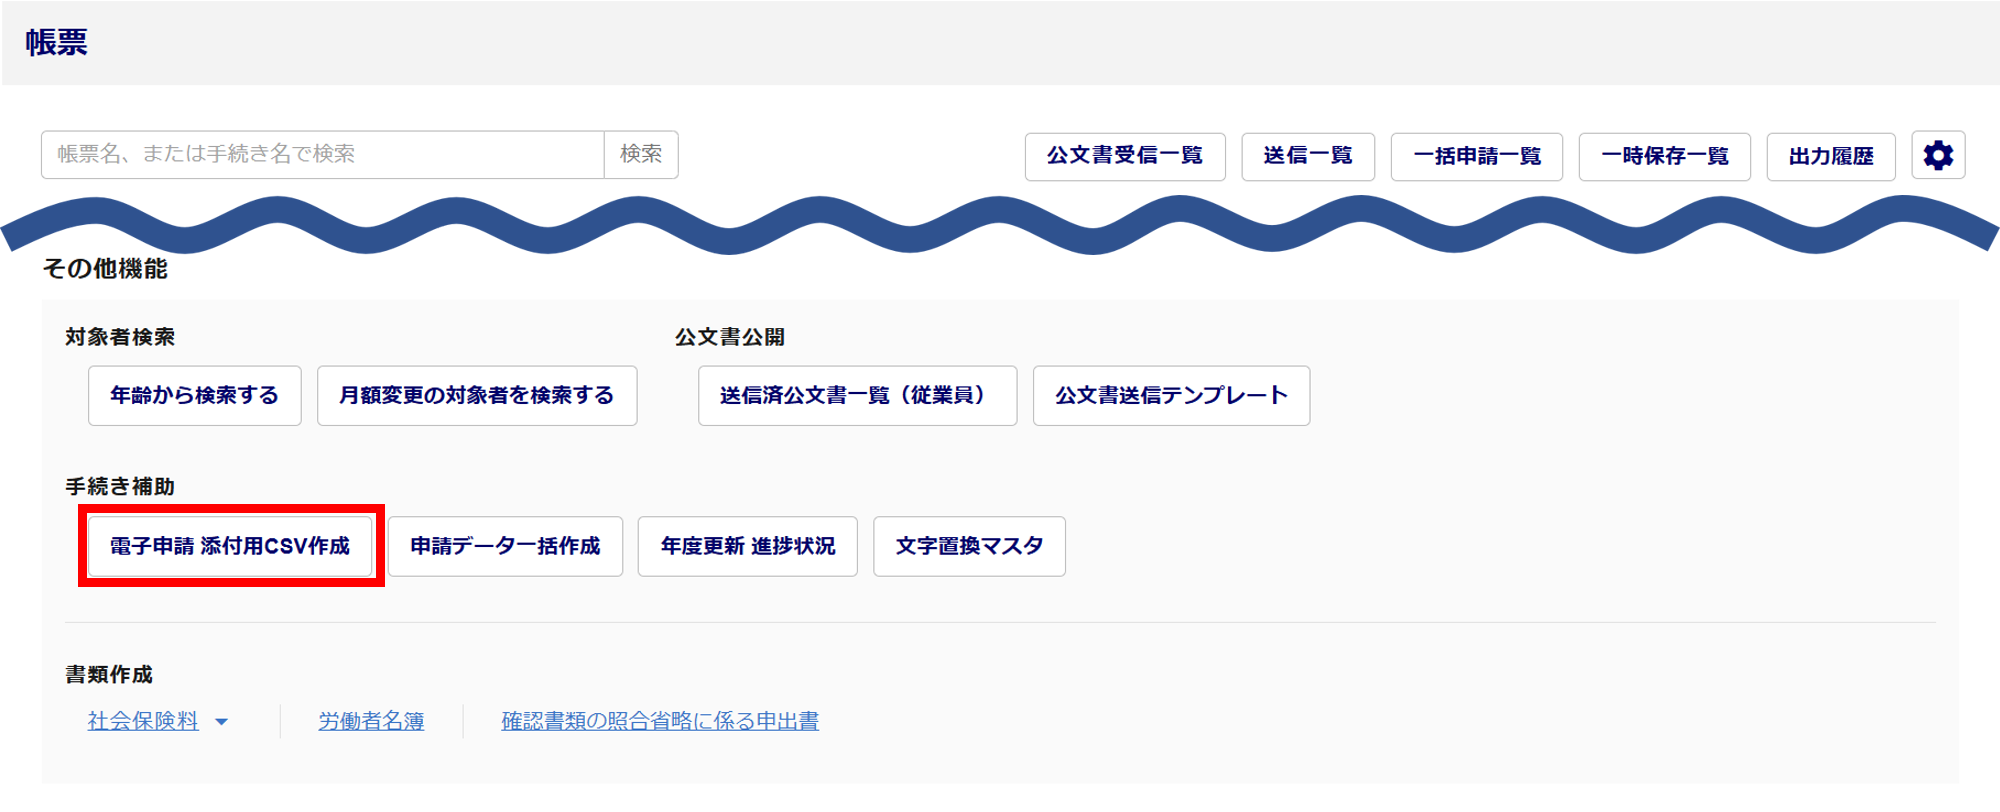This screenshot has width=2000, height=812.
Task: Click 月額変更の対象者を検索する
Action: point(477,396)
